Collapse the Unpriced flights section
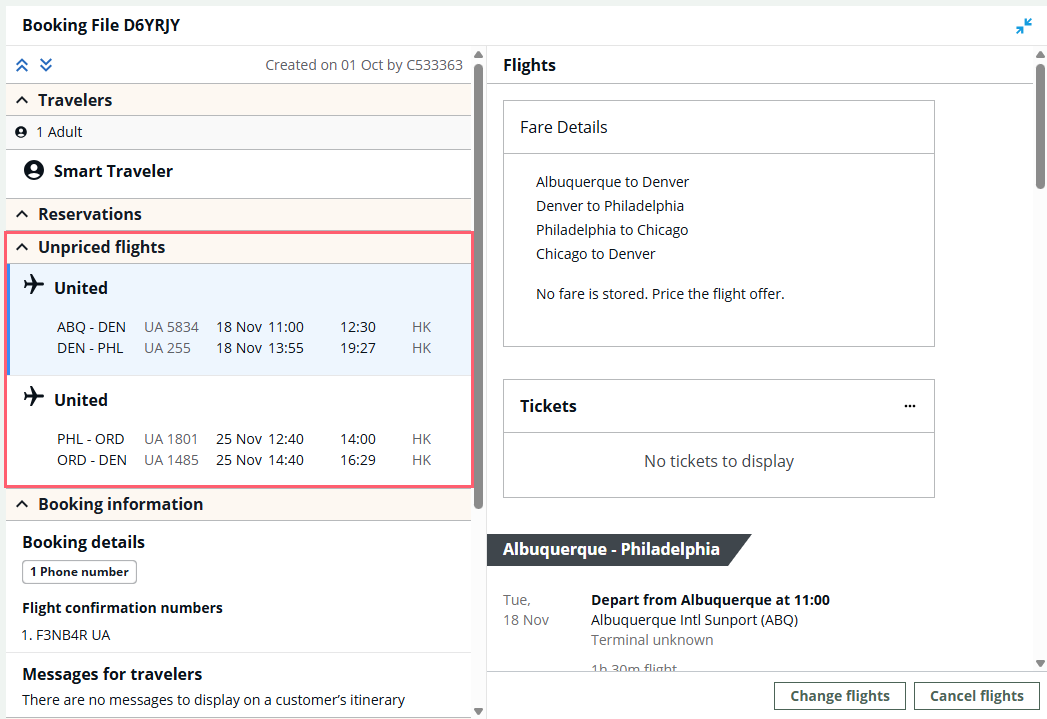1047x719 pixels. pos(22,247)
